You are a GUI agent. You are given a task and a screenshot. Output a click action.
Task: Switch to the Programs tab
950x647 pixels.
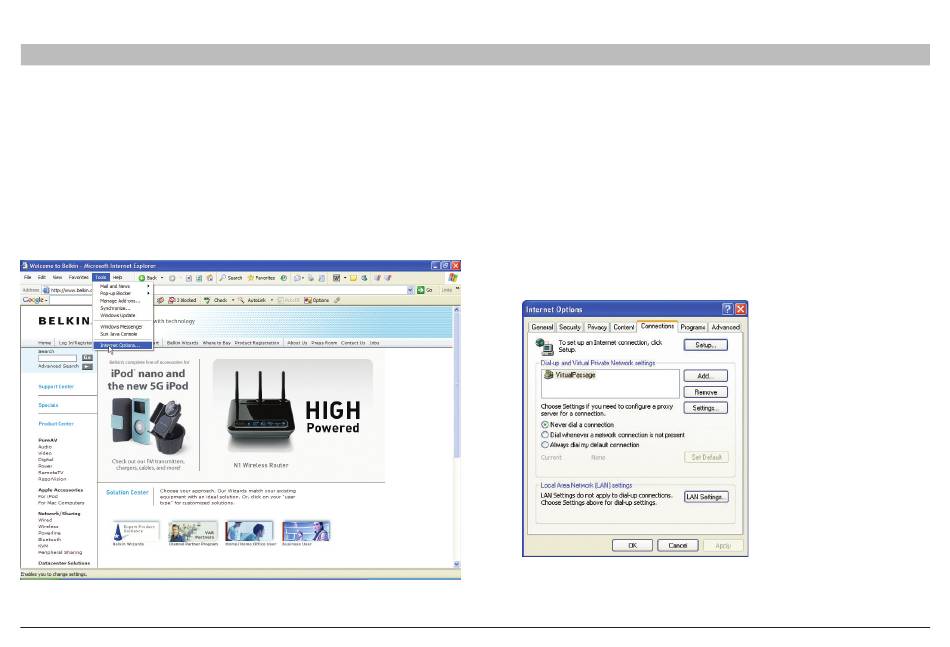point(693,327)
